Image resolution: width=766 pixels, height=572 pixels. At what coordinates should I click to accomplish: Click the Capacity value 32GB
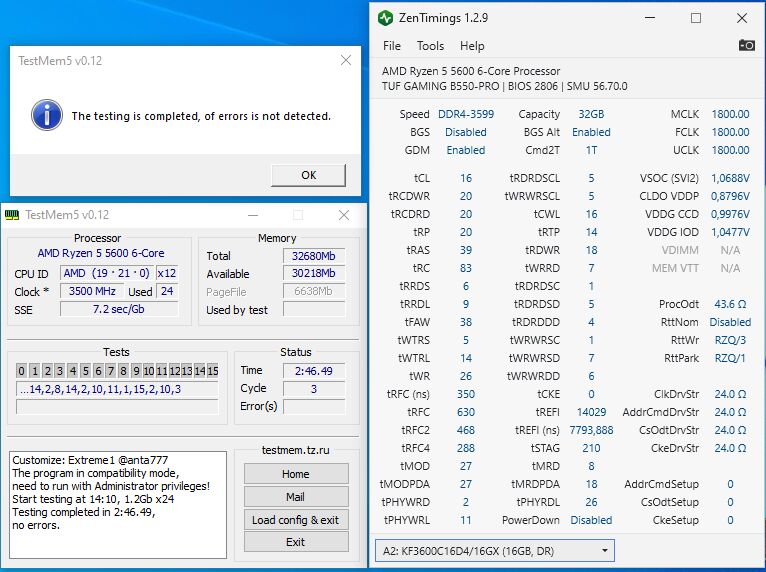tap(591, 114)
